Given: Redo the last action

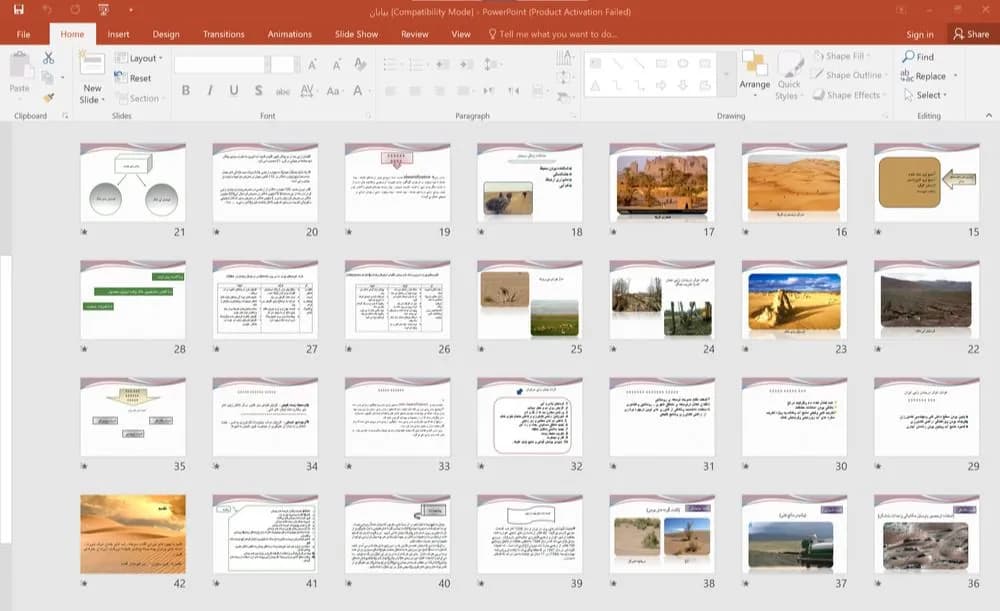Looking at the screenshot, I should [x=75, y=10].
